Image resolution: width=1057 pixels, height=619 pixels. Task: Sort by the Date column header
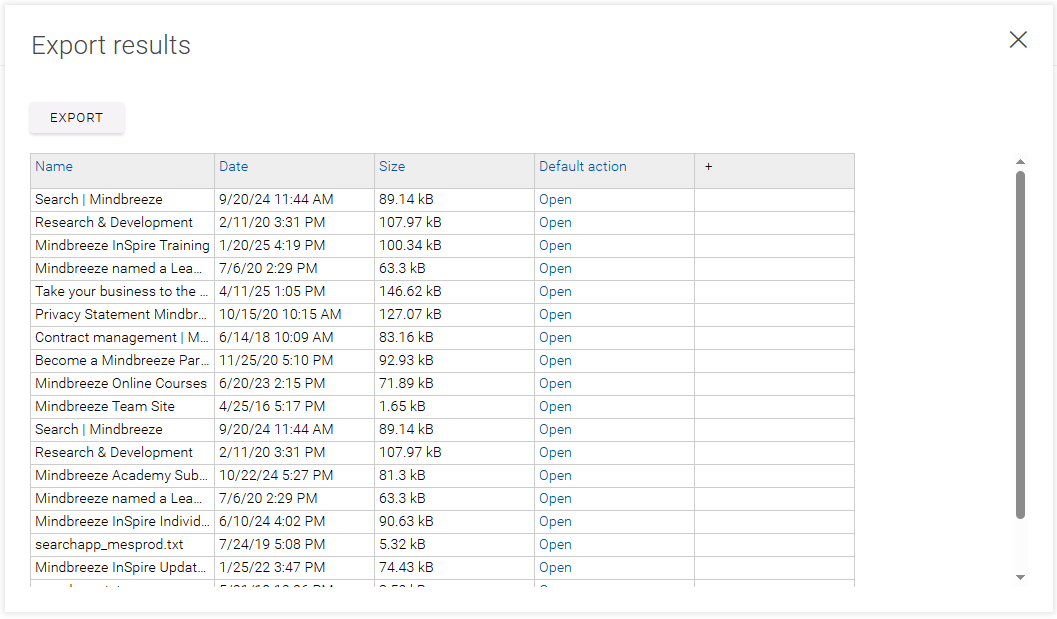(233, 167)
